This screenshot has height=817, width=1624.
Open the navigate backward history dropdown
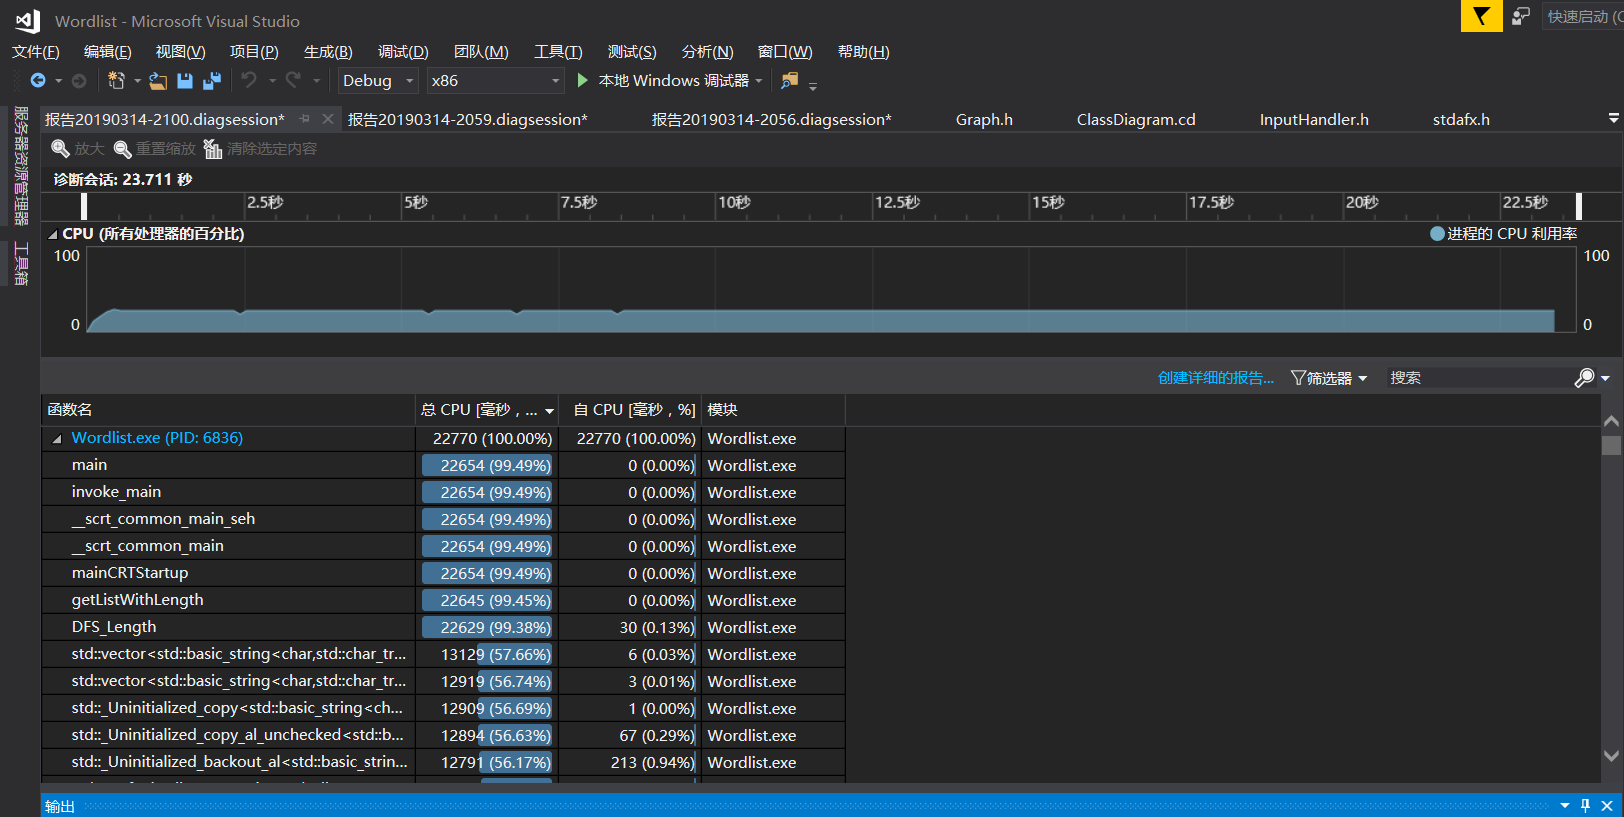58,80
